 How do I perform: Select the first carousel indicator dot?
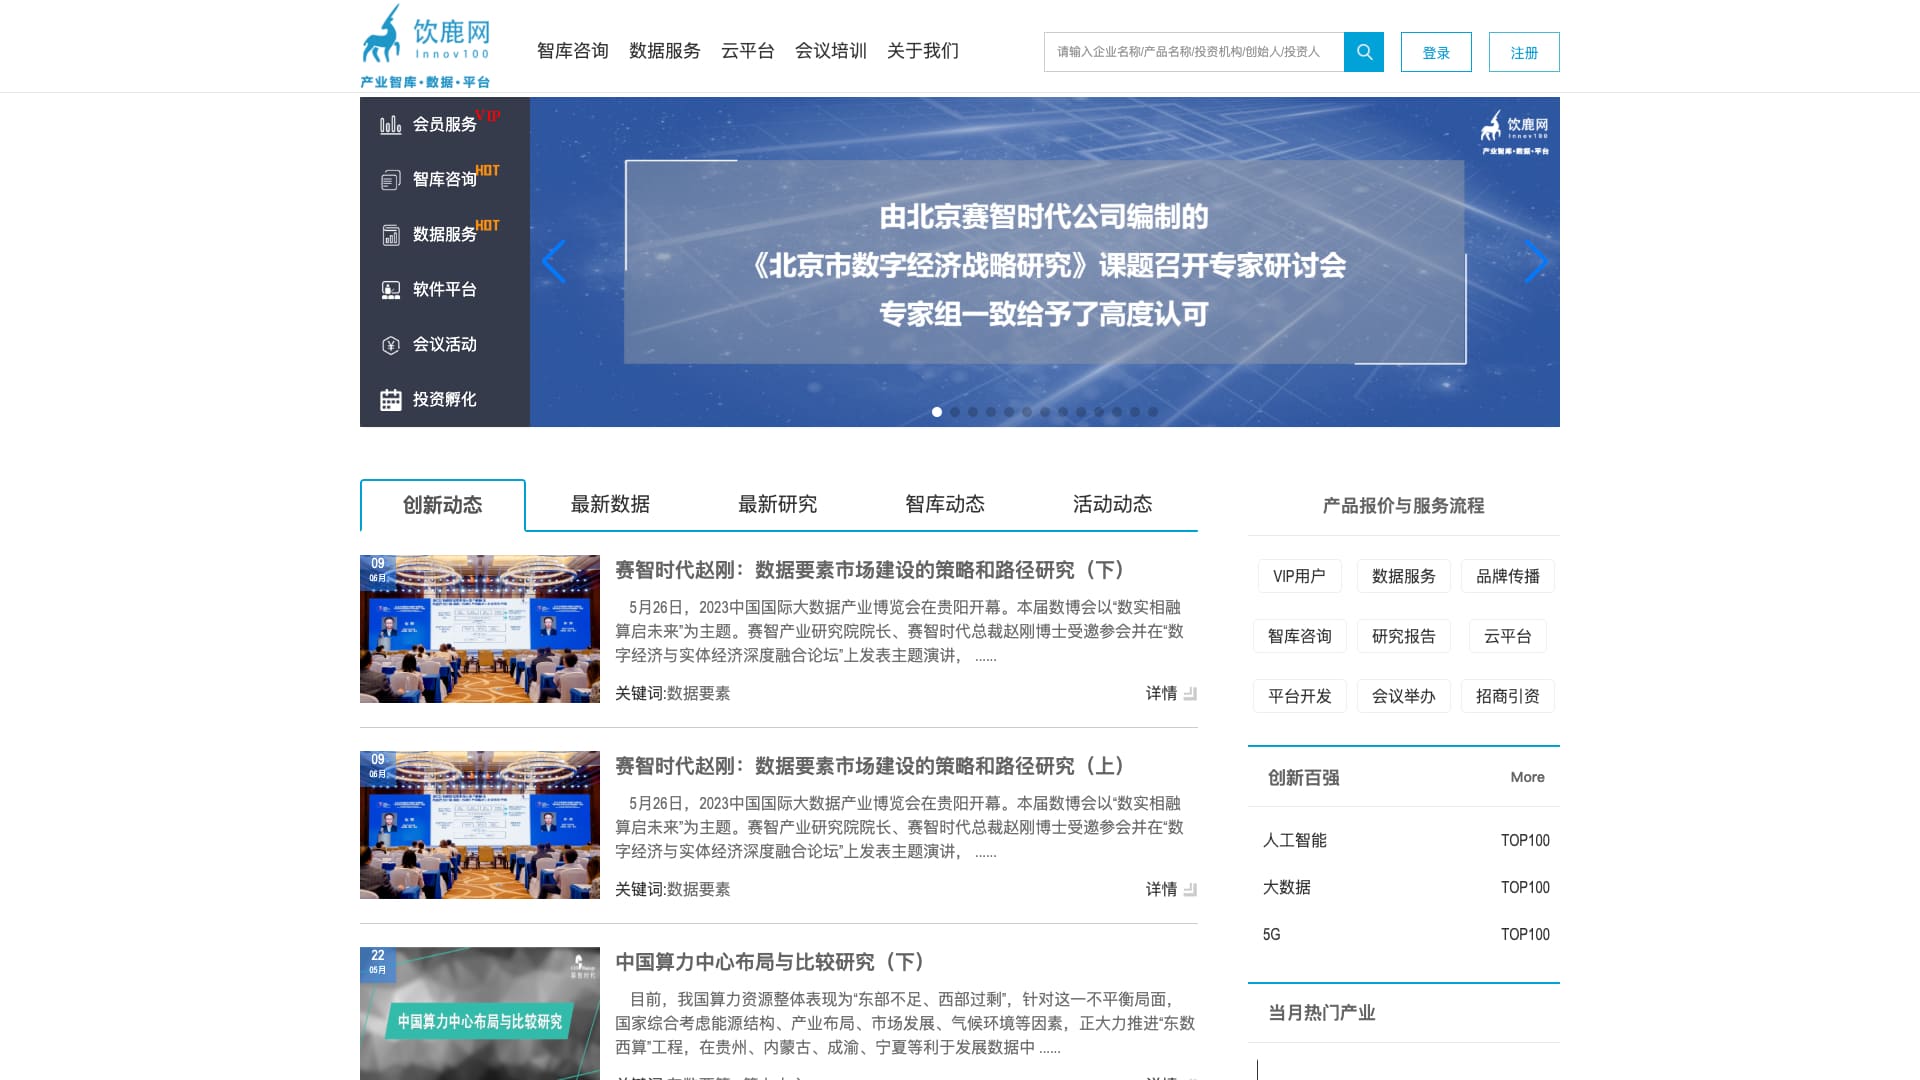click(937, 412)
